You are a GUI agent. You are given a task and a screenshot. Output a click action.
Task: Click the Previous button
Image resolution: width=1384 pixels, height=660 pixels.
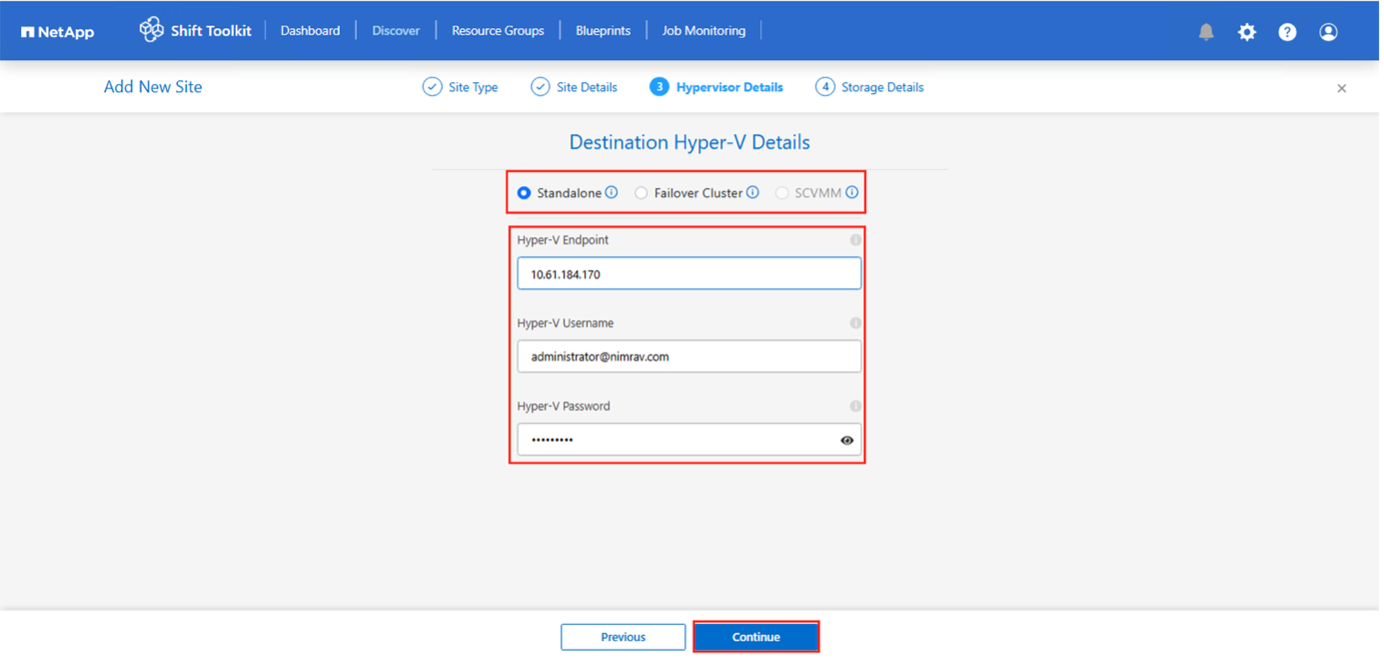pyautogui.click(x=623, y=637)
